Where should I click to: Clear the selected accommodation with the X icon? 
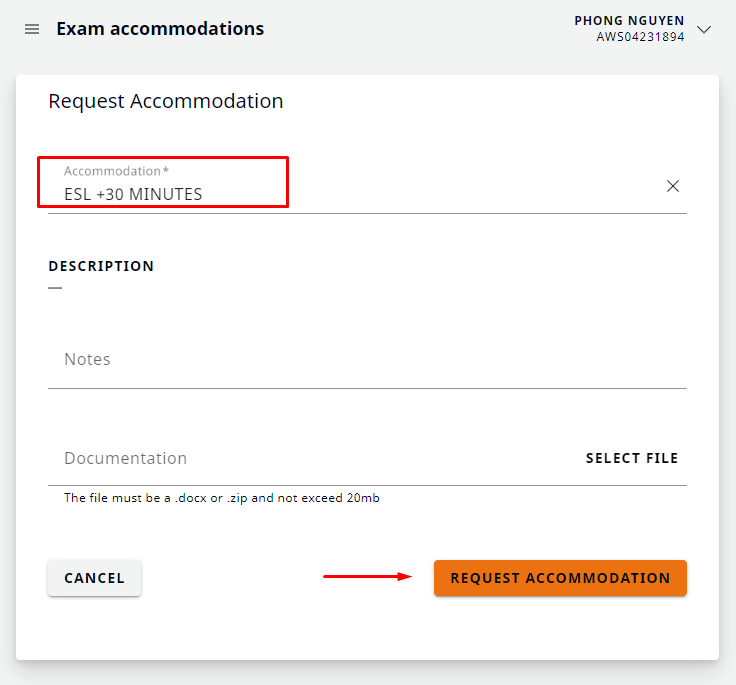click(673, 186)
